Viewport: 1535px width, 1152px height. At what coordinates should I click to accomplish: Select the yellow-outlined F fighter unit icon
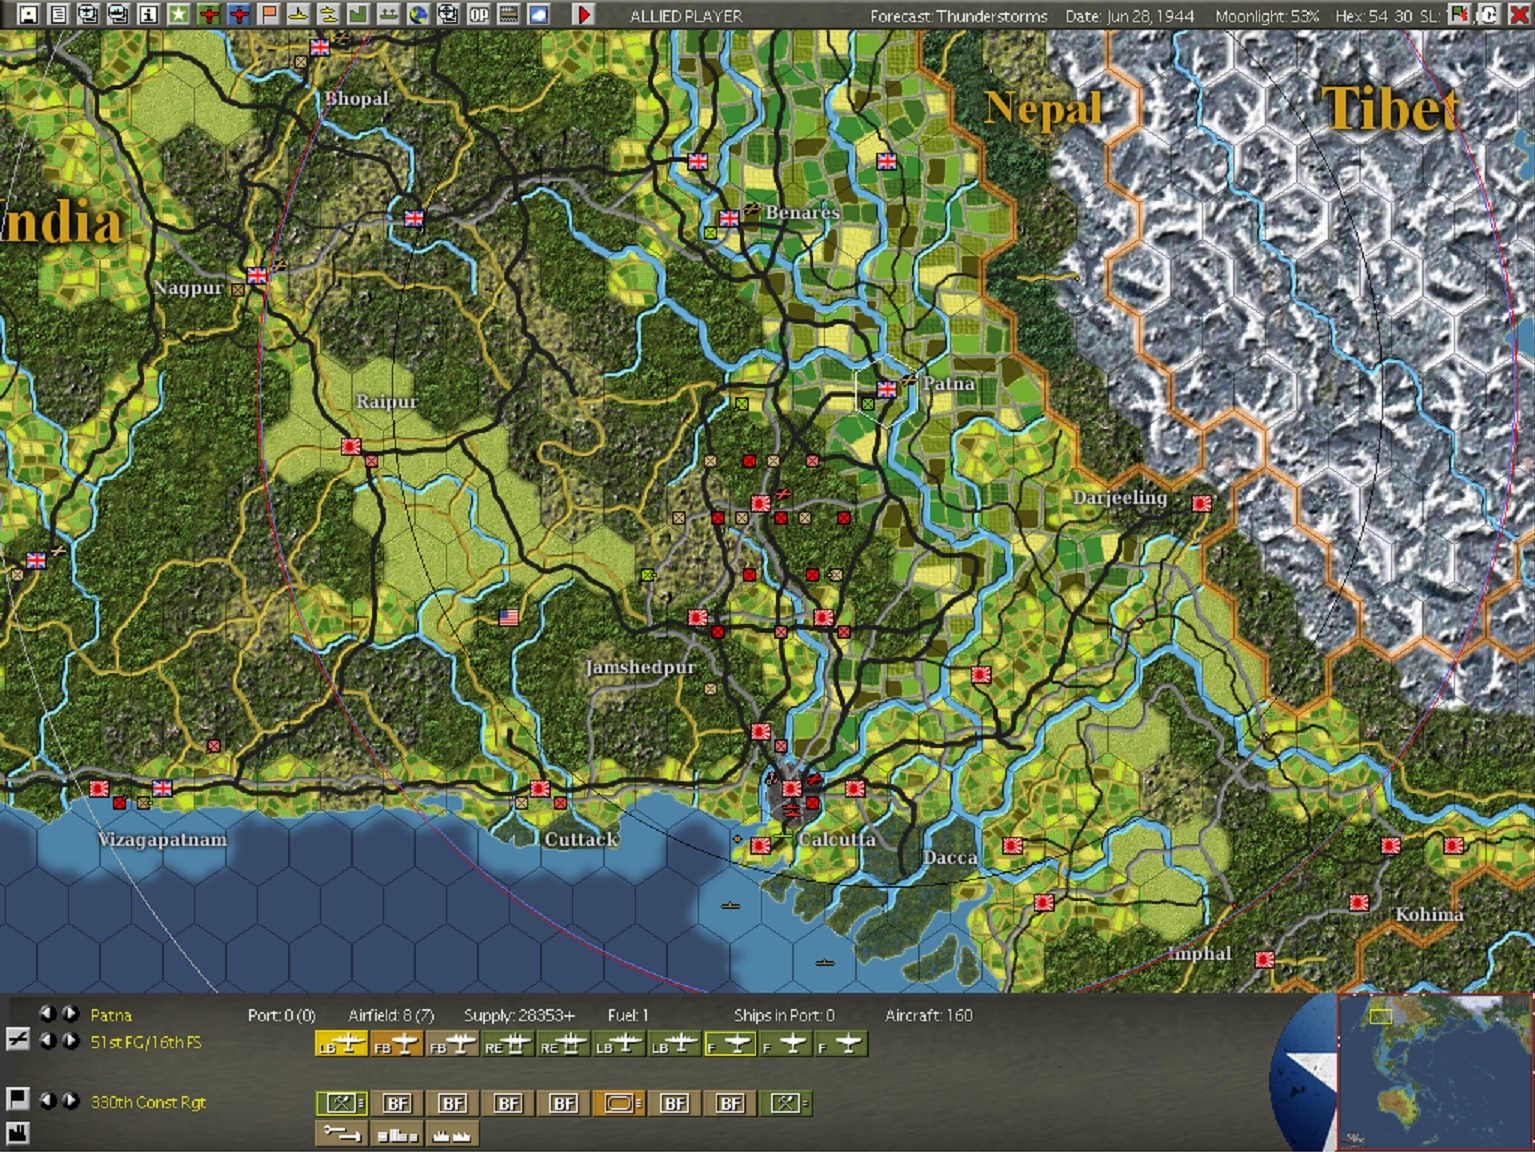[x=730, y=1044]
